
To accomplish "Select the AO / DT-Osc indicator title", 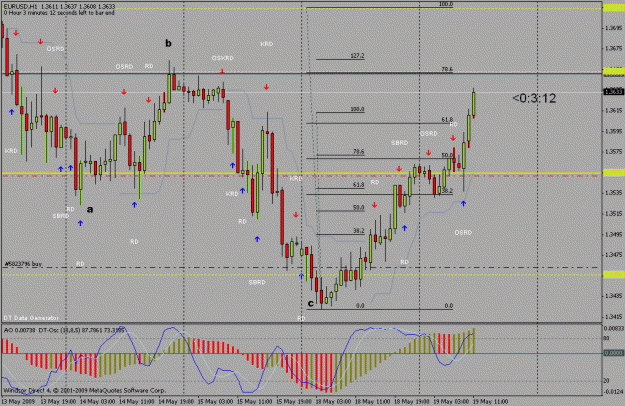I will [x=64, y=330].
